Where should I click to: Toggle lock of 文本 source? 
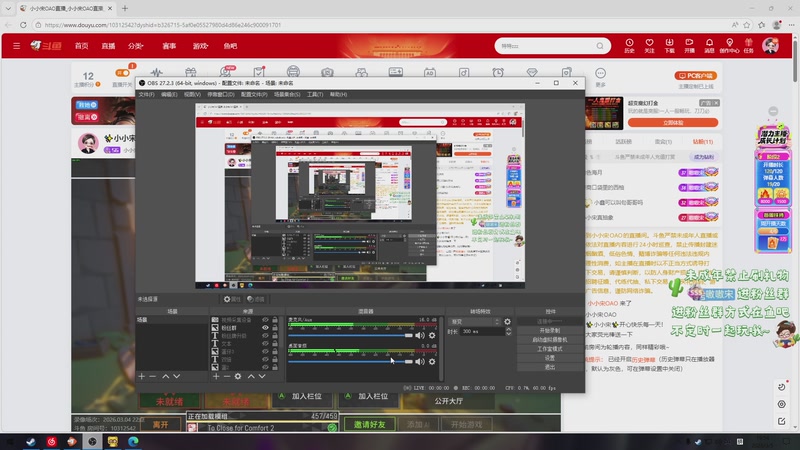tap(275, 343)
